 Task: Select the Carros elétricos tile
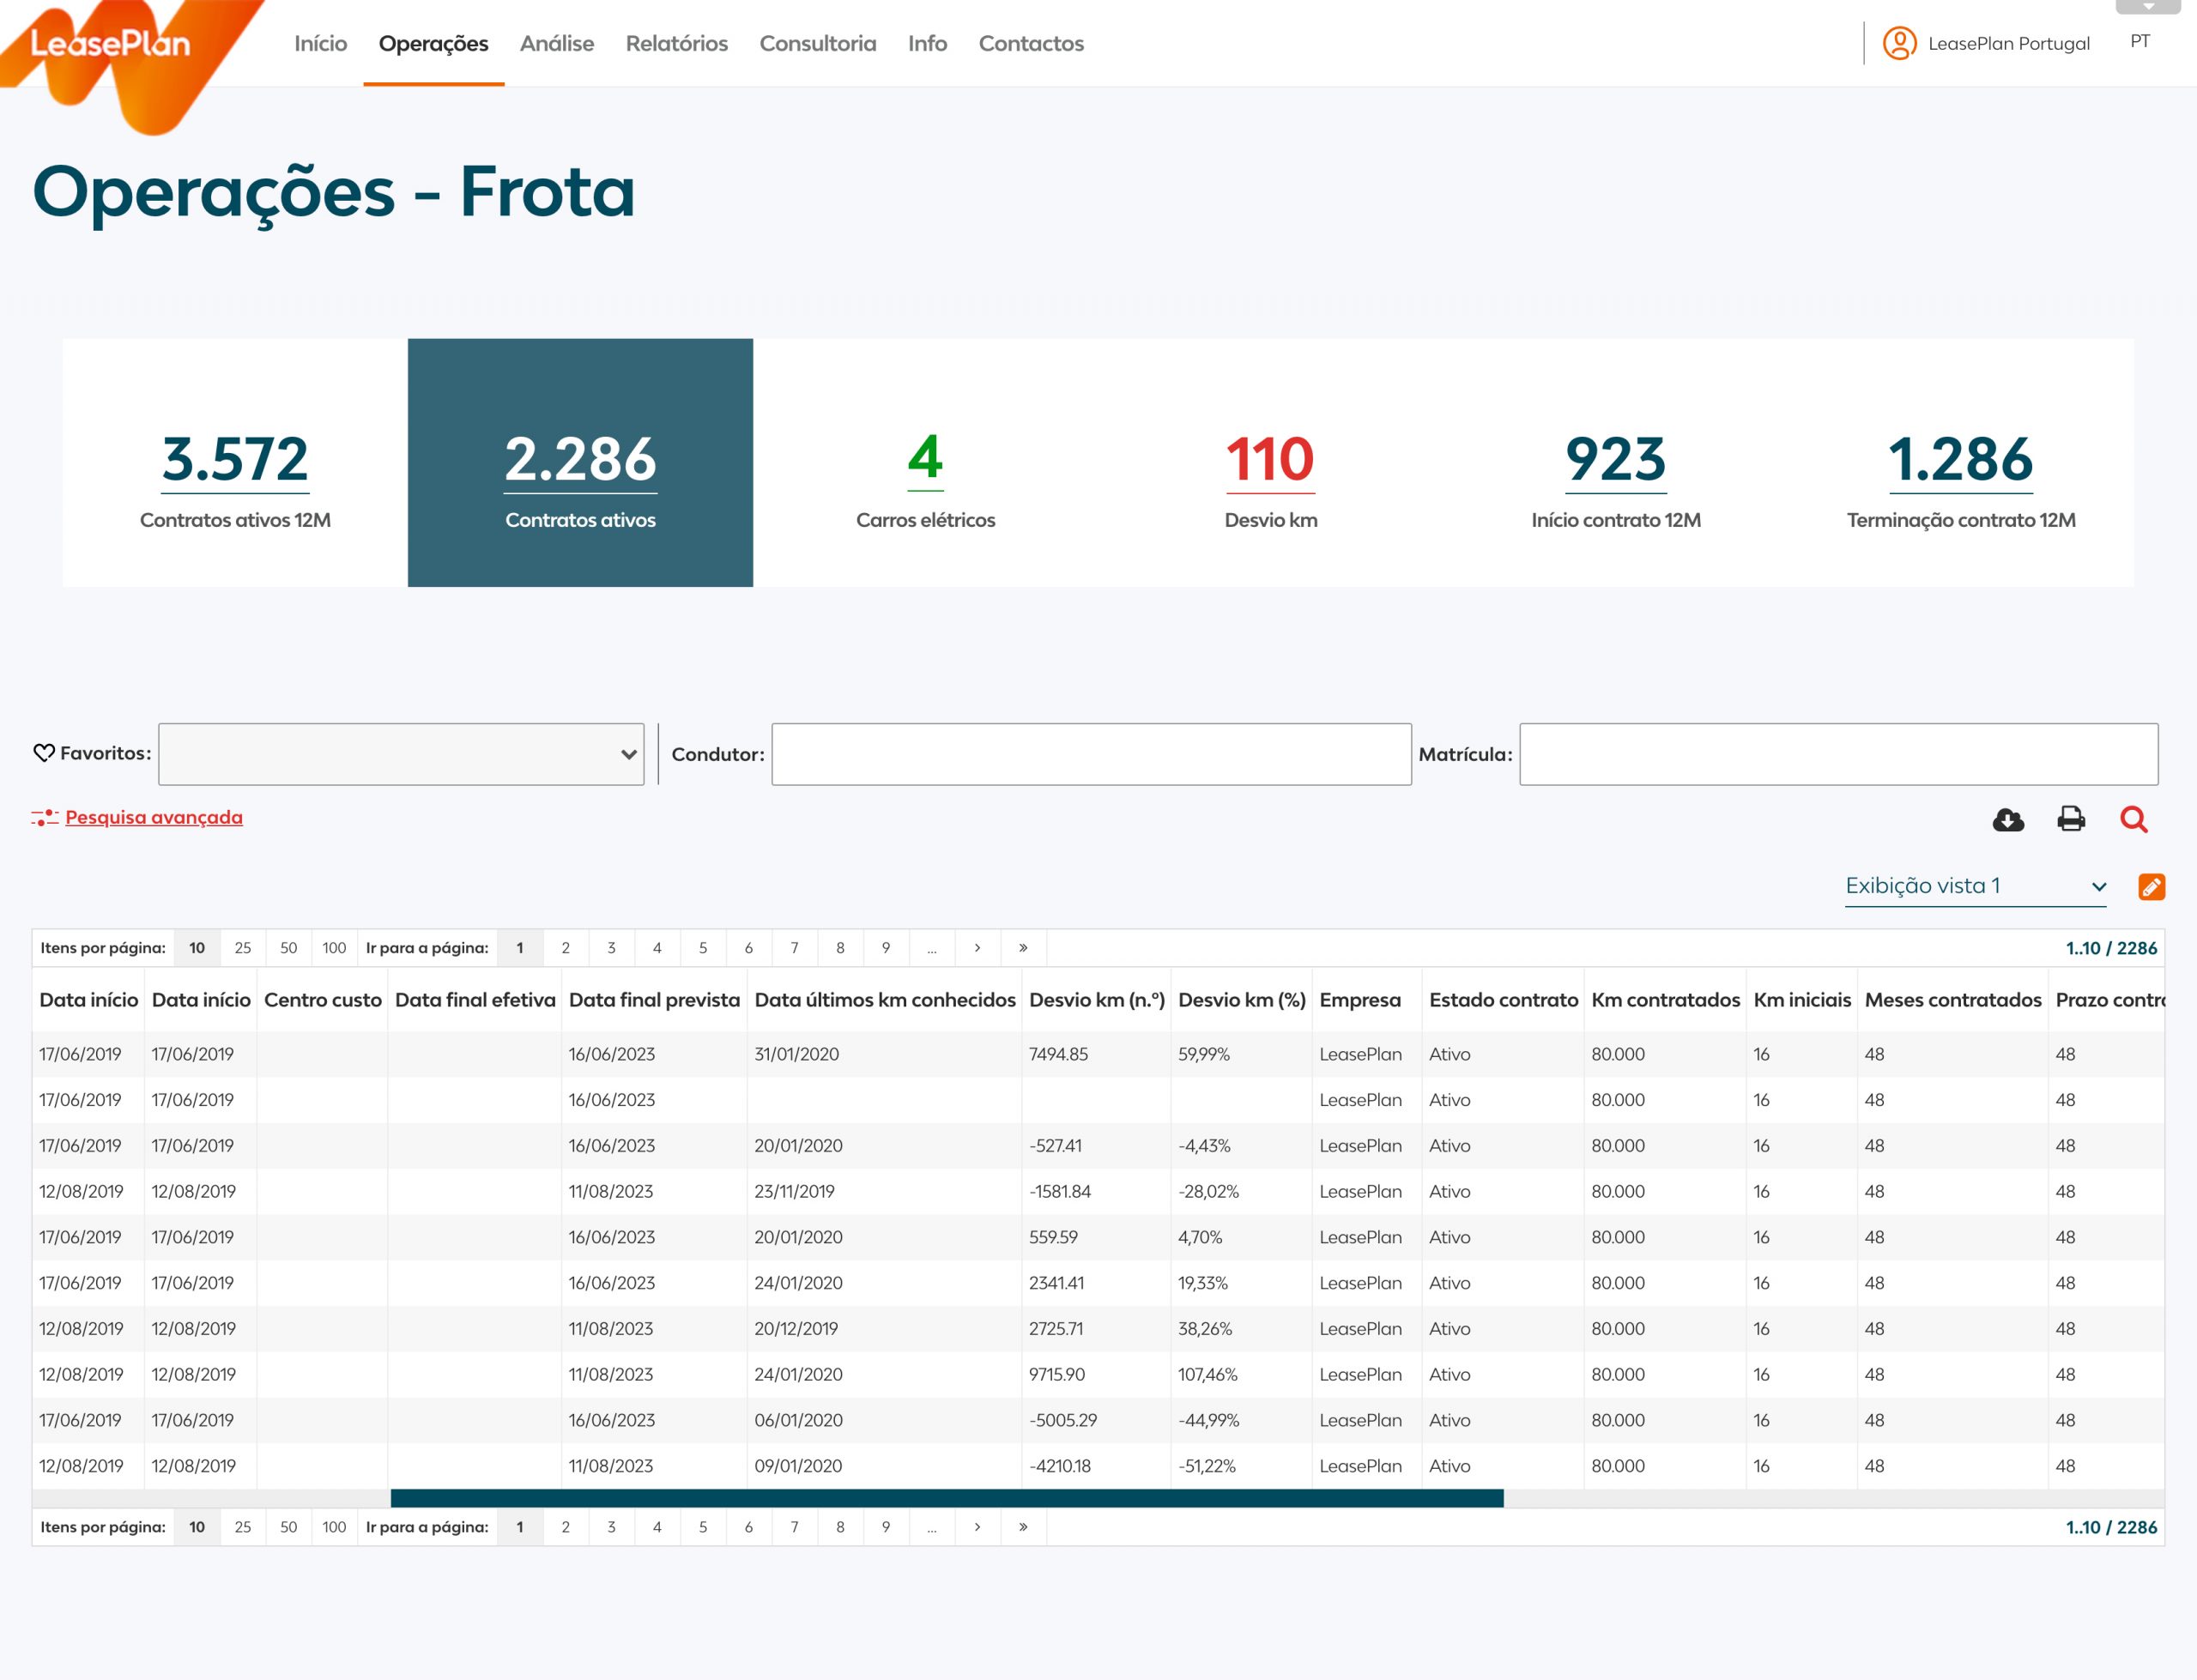coord(925,463)
